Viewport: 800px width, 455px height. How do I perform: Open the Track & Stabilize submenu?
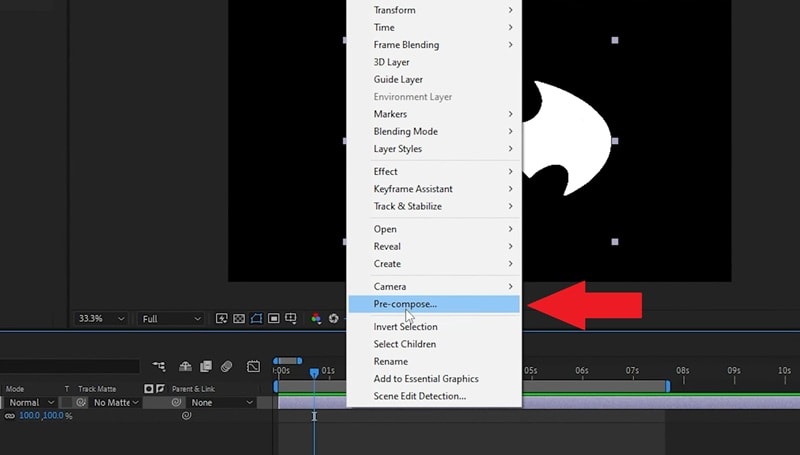coord(434,207)
